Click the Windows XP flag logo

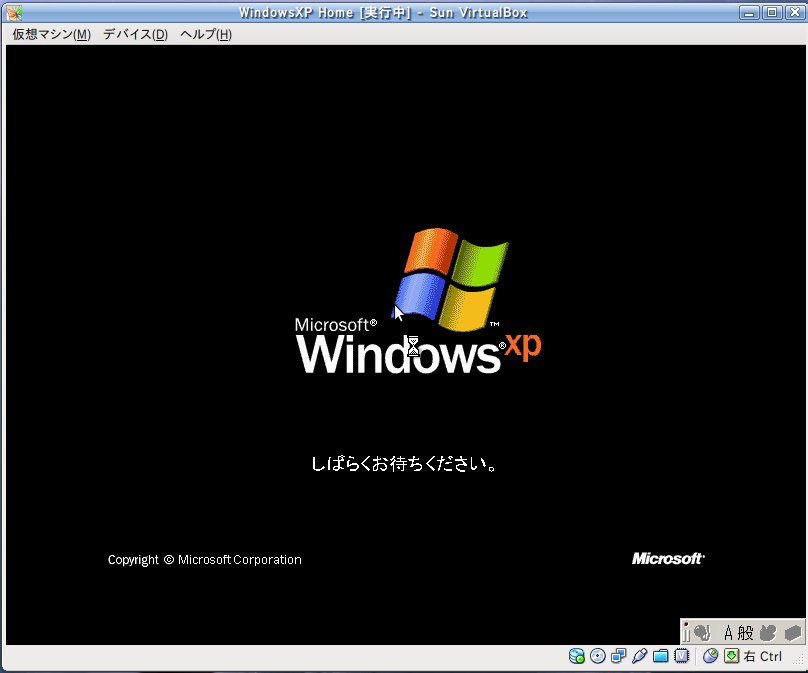(451, 279)
